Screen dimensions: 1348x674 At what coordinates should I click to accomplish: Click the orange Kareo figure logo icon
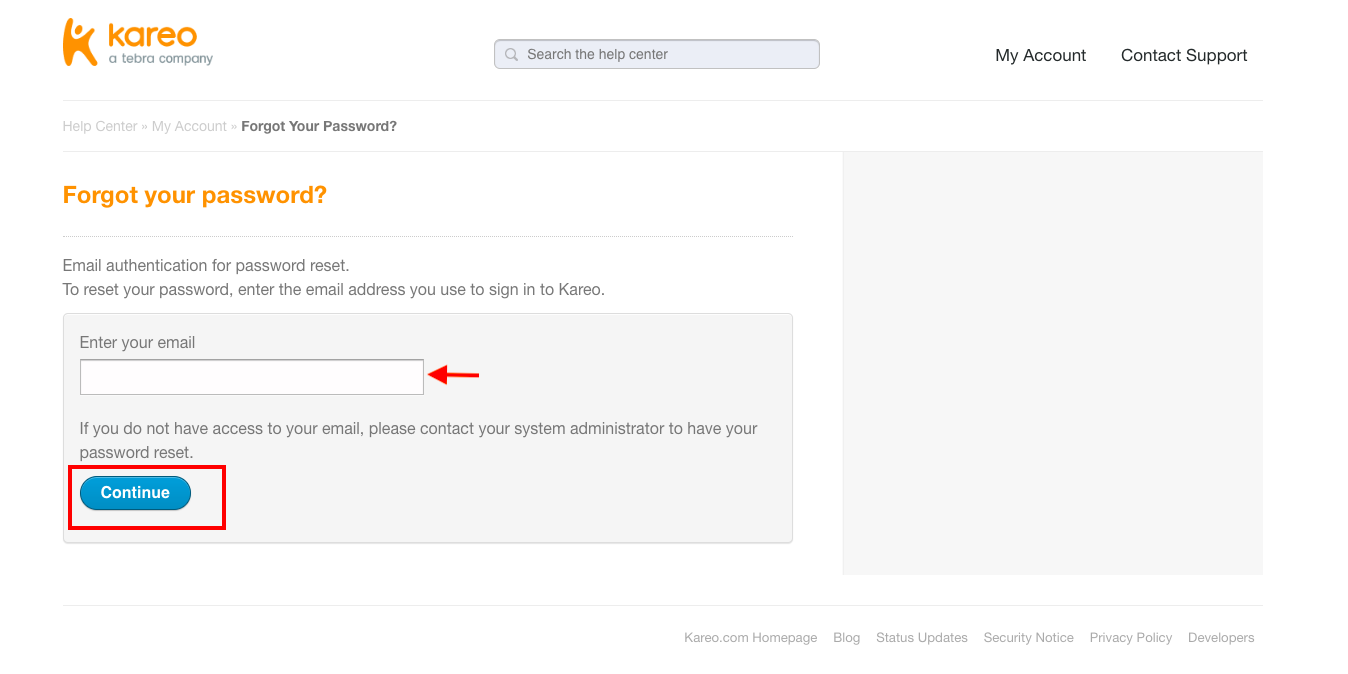click(x=80, y=42)
